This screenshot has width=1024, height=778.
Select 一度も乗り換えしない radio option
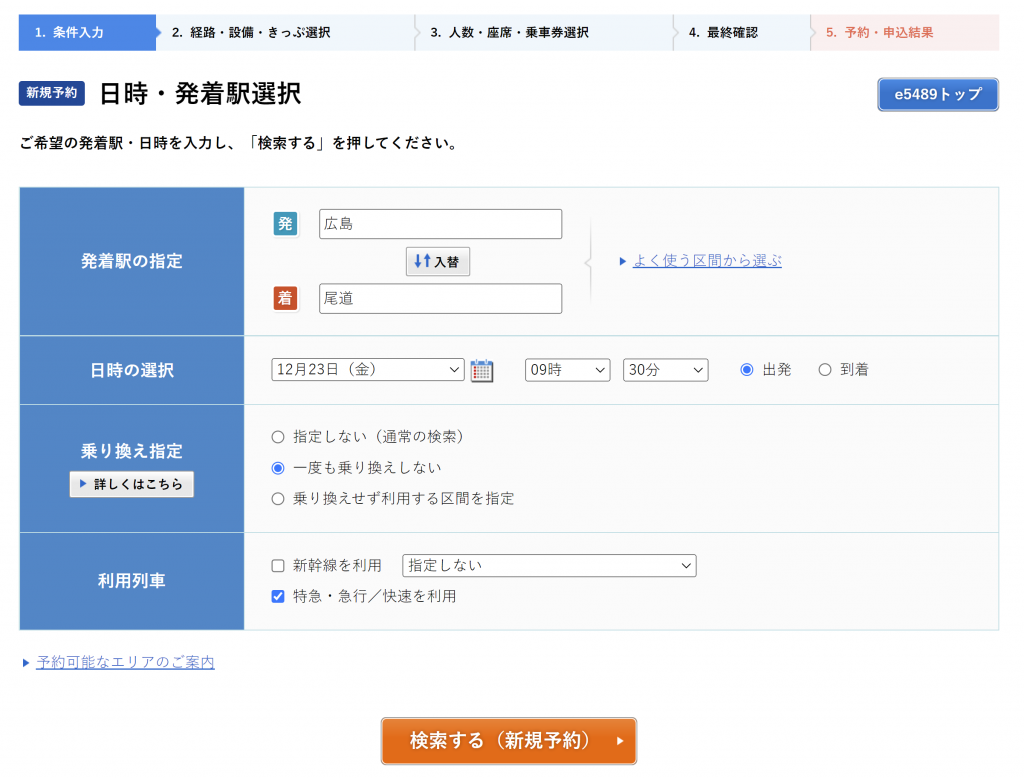coord(278,468)
